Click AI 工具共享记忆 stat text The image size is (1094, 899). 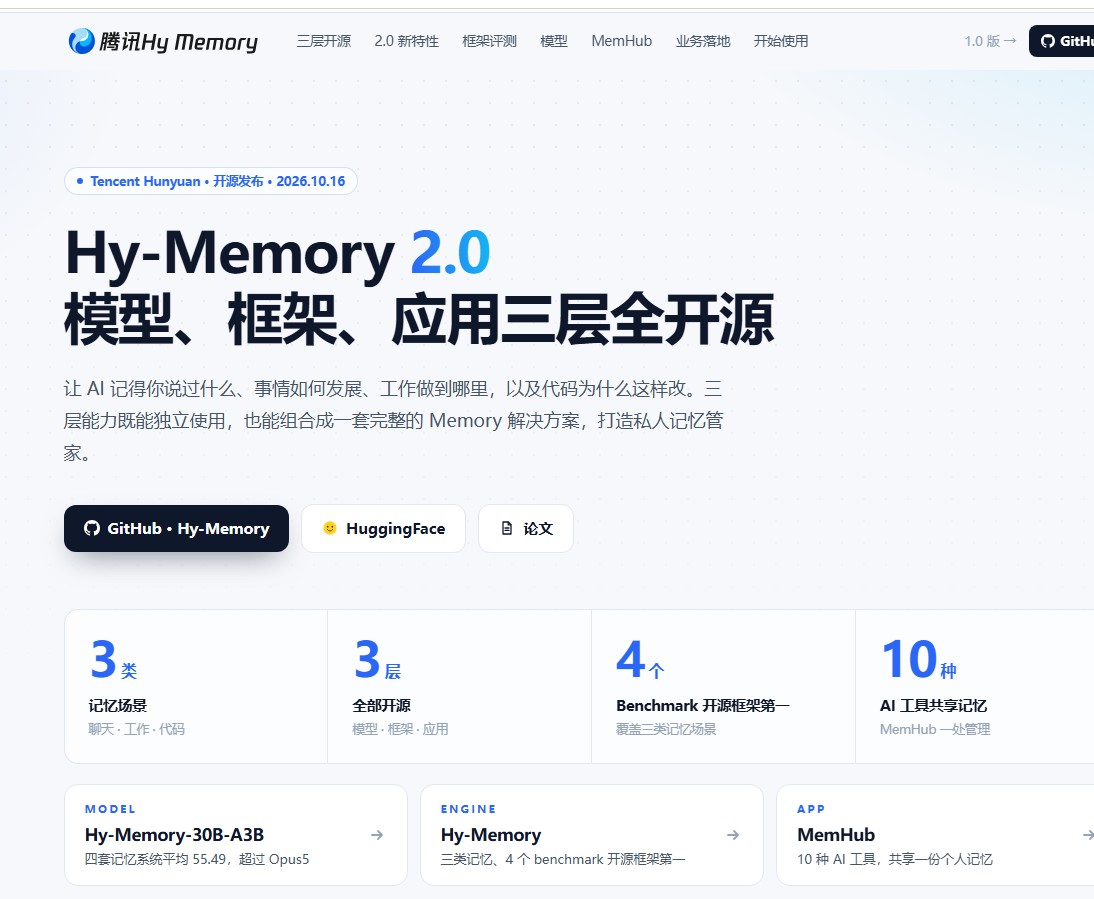[934, 706]
